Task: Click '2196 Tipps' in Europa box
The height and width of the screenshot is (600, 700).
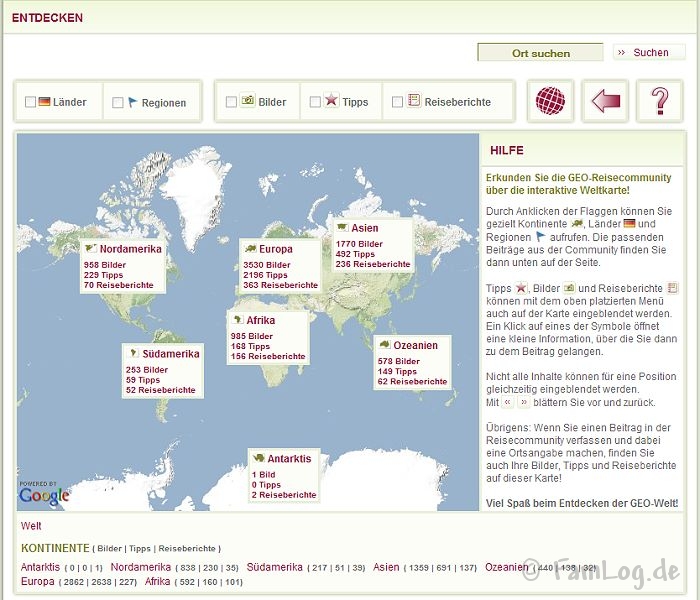Action: (265, 275)
